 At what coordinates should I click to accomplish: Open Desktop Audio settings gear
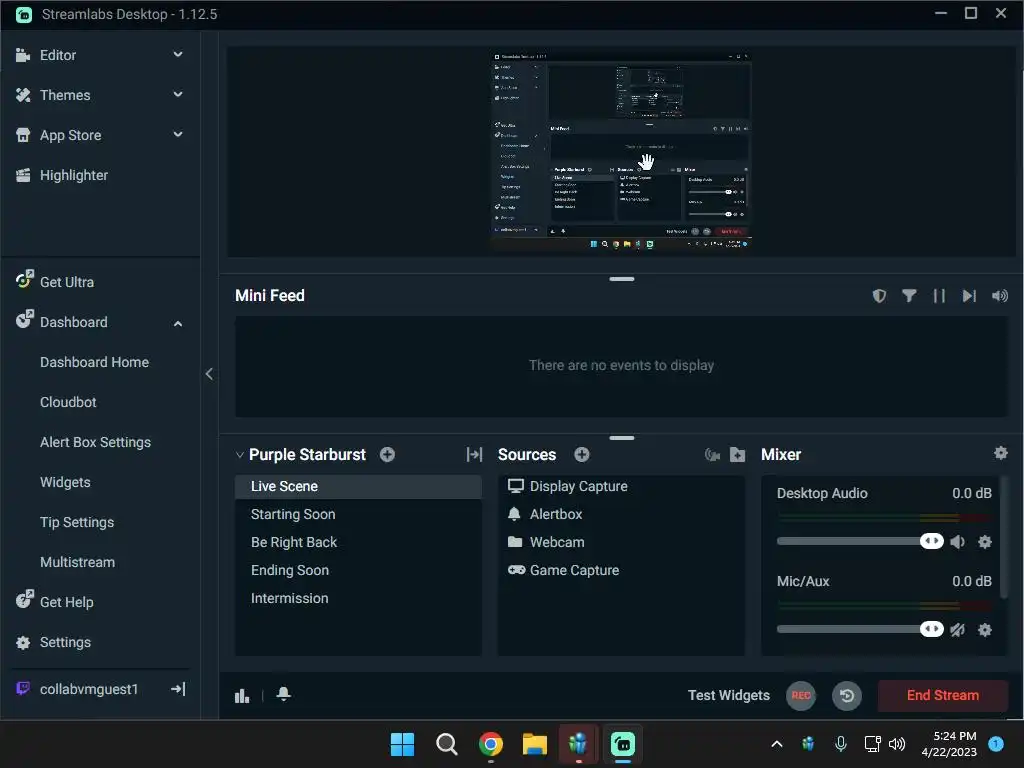pyautogui.click(x=985, y=541)
